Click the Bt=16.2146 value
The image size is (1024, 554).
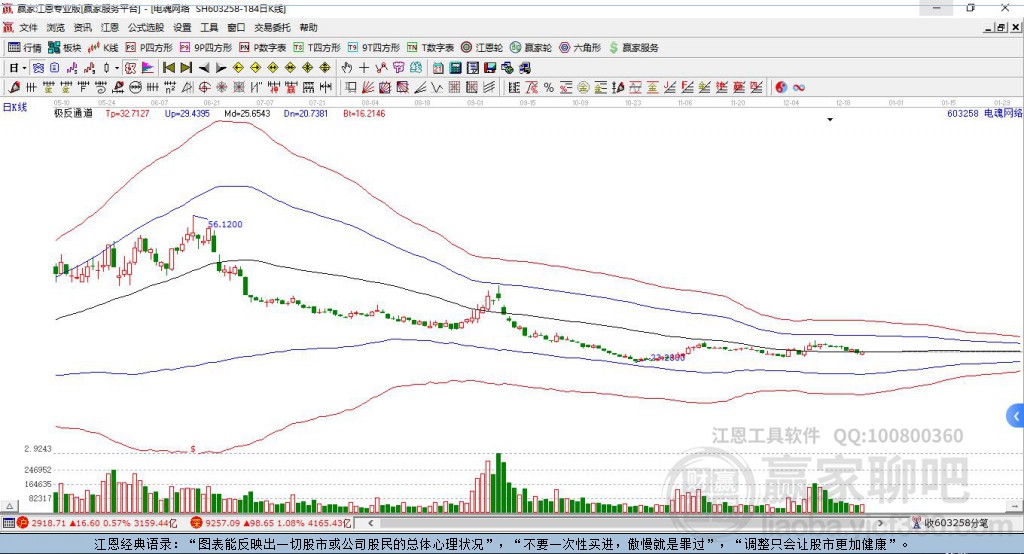[x=364, y=113]
